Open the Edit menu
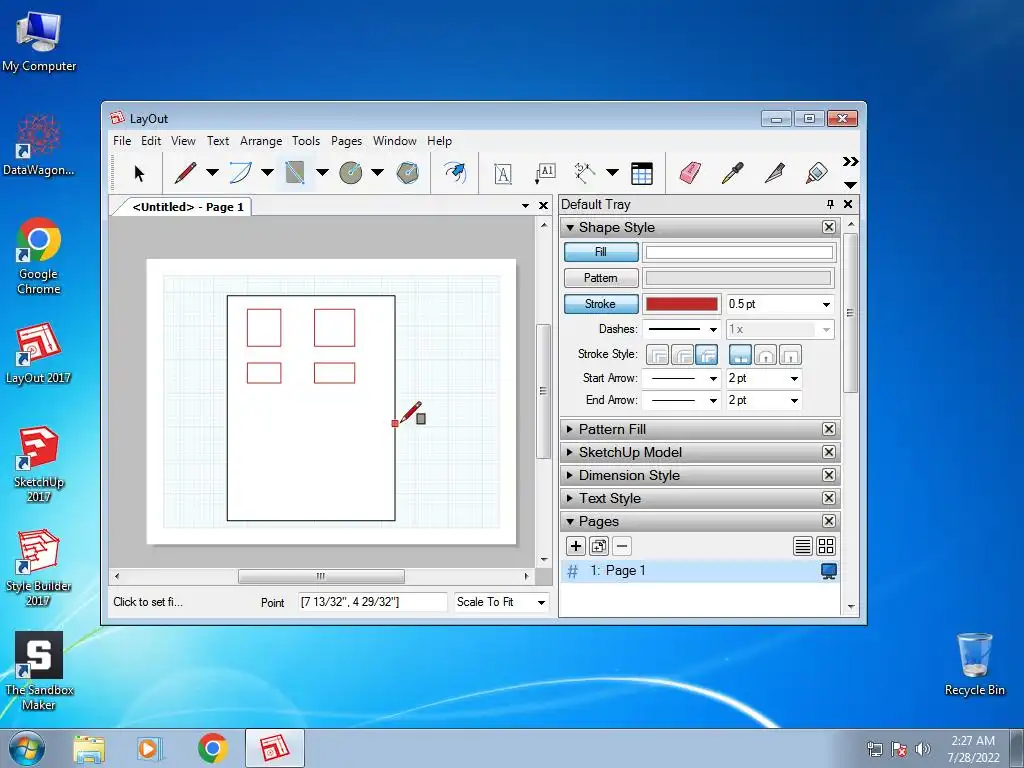Viewport: 1024px width, 768px height. (x=151, y=141)
